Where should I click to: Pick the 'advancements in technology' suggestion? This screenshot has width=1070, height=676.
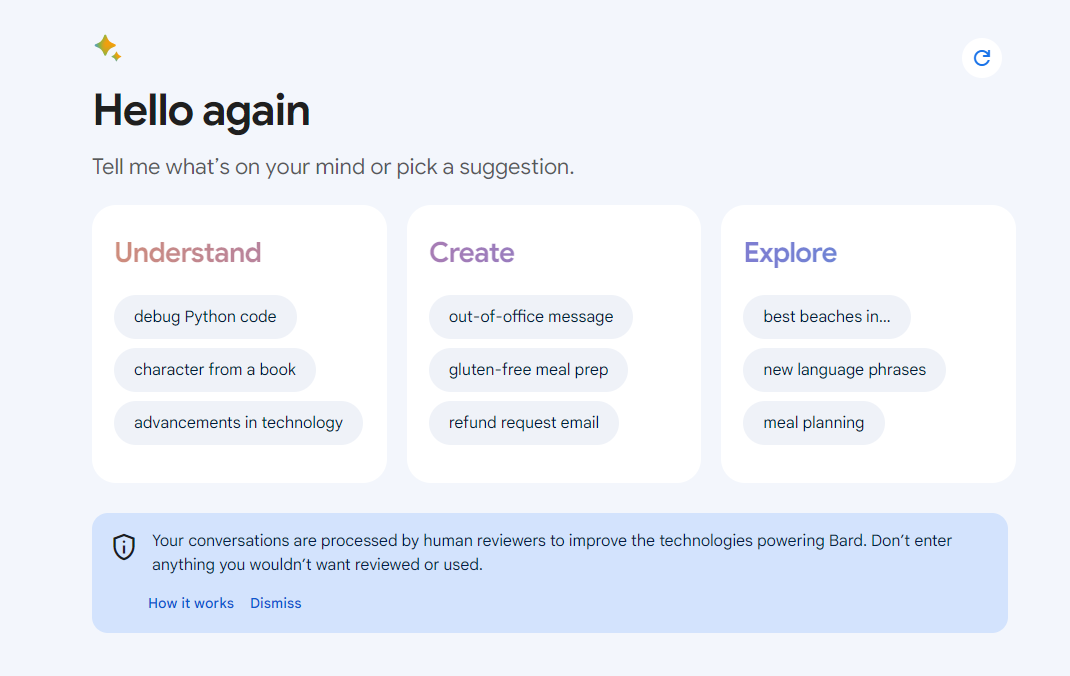pyautogui.click(x=238, y=423)
